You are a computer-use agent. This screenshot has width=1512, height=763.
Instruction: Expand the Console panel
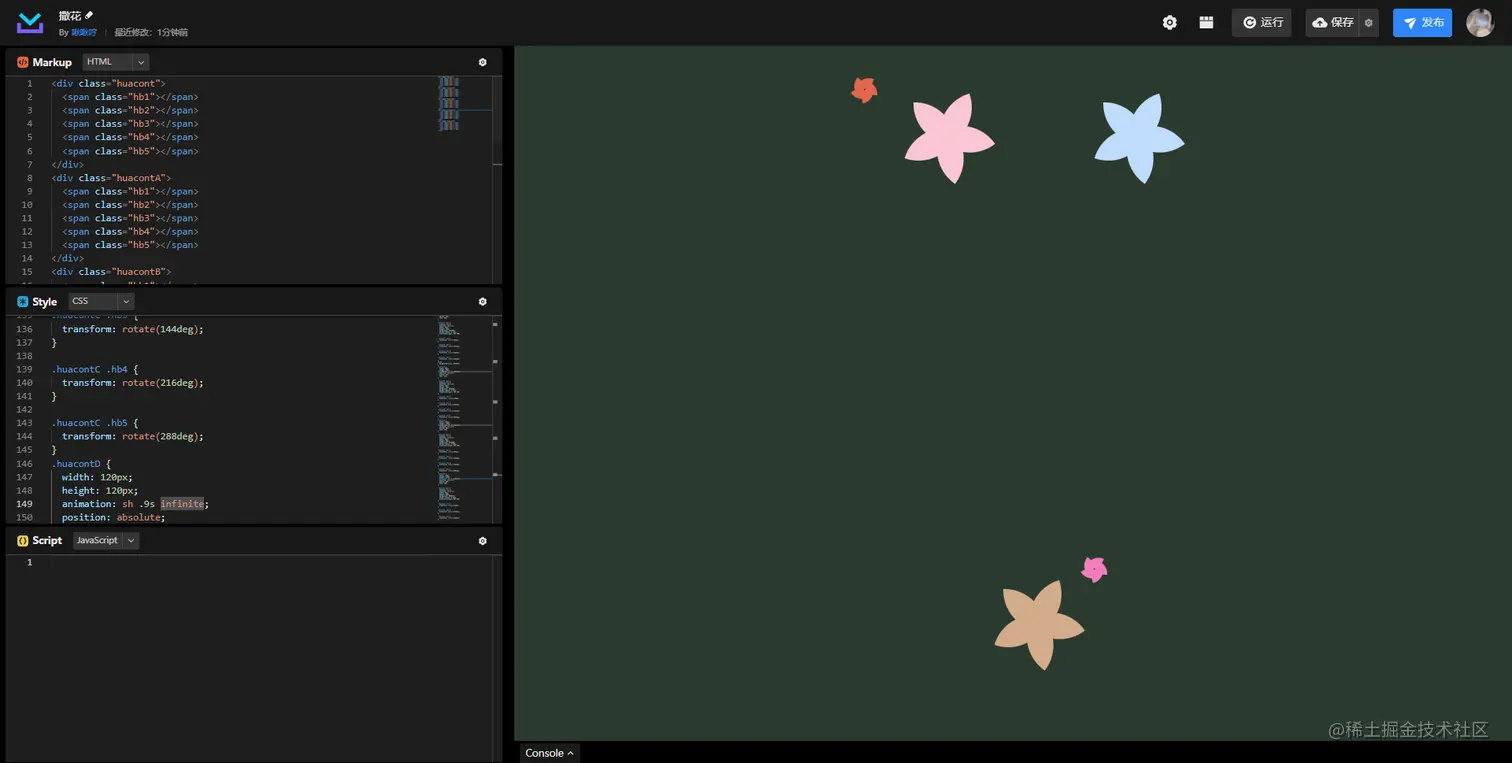[550, 753]
